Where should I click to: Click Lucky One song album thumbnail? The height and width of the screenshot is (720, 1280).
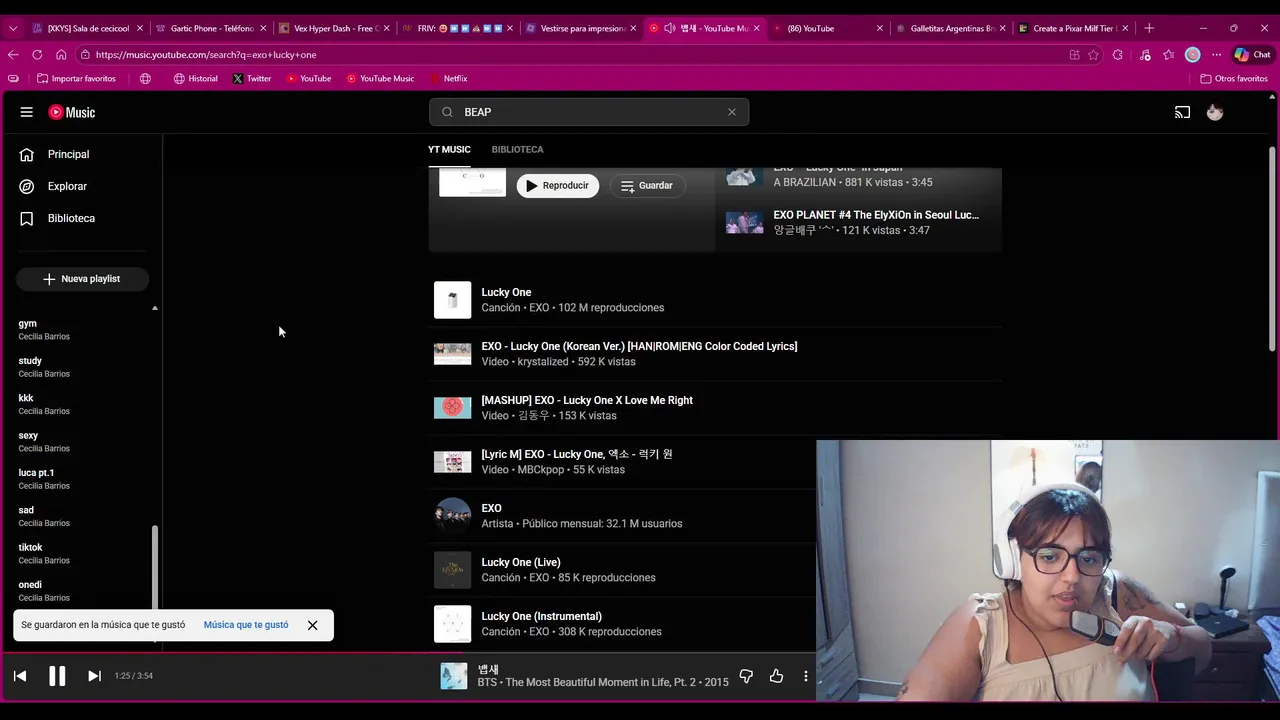452,300
